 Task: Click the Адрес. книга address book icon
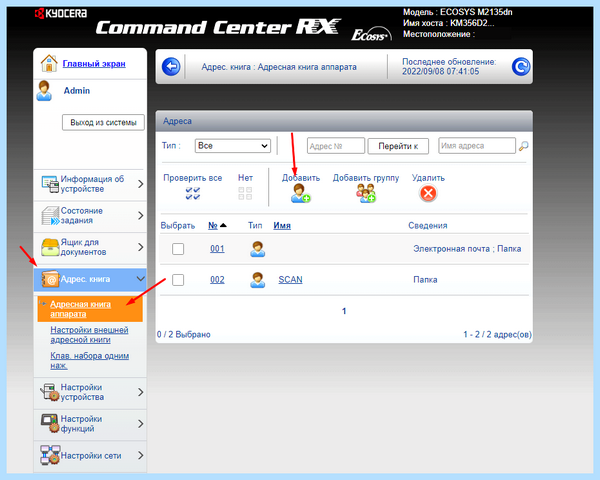coord(50,279)
